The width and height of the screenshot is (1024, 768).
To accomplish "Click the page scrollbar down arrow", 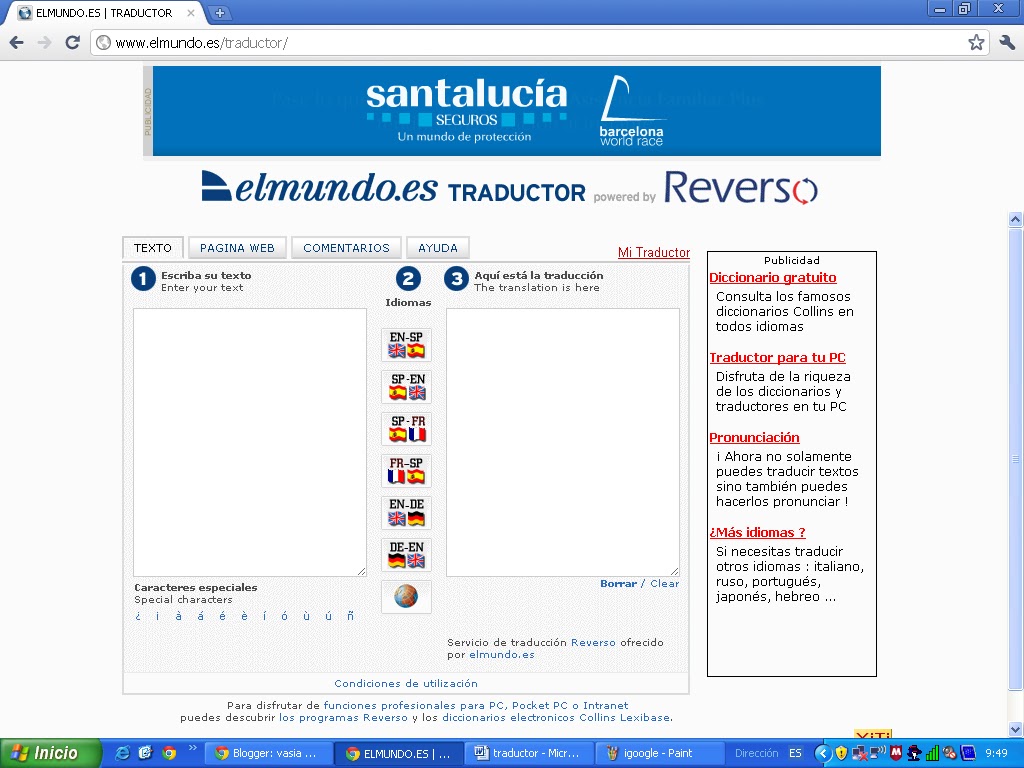I will click(x=1016, y=729).
